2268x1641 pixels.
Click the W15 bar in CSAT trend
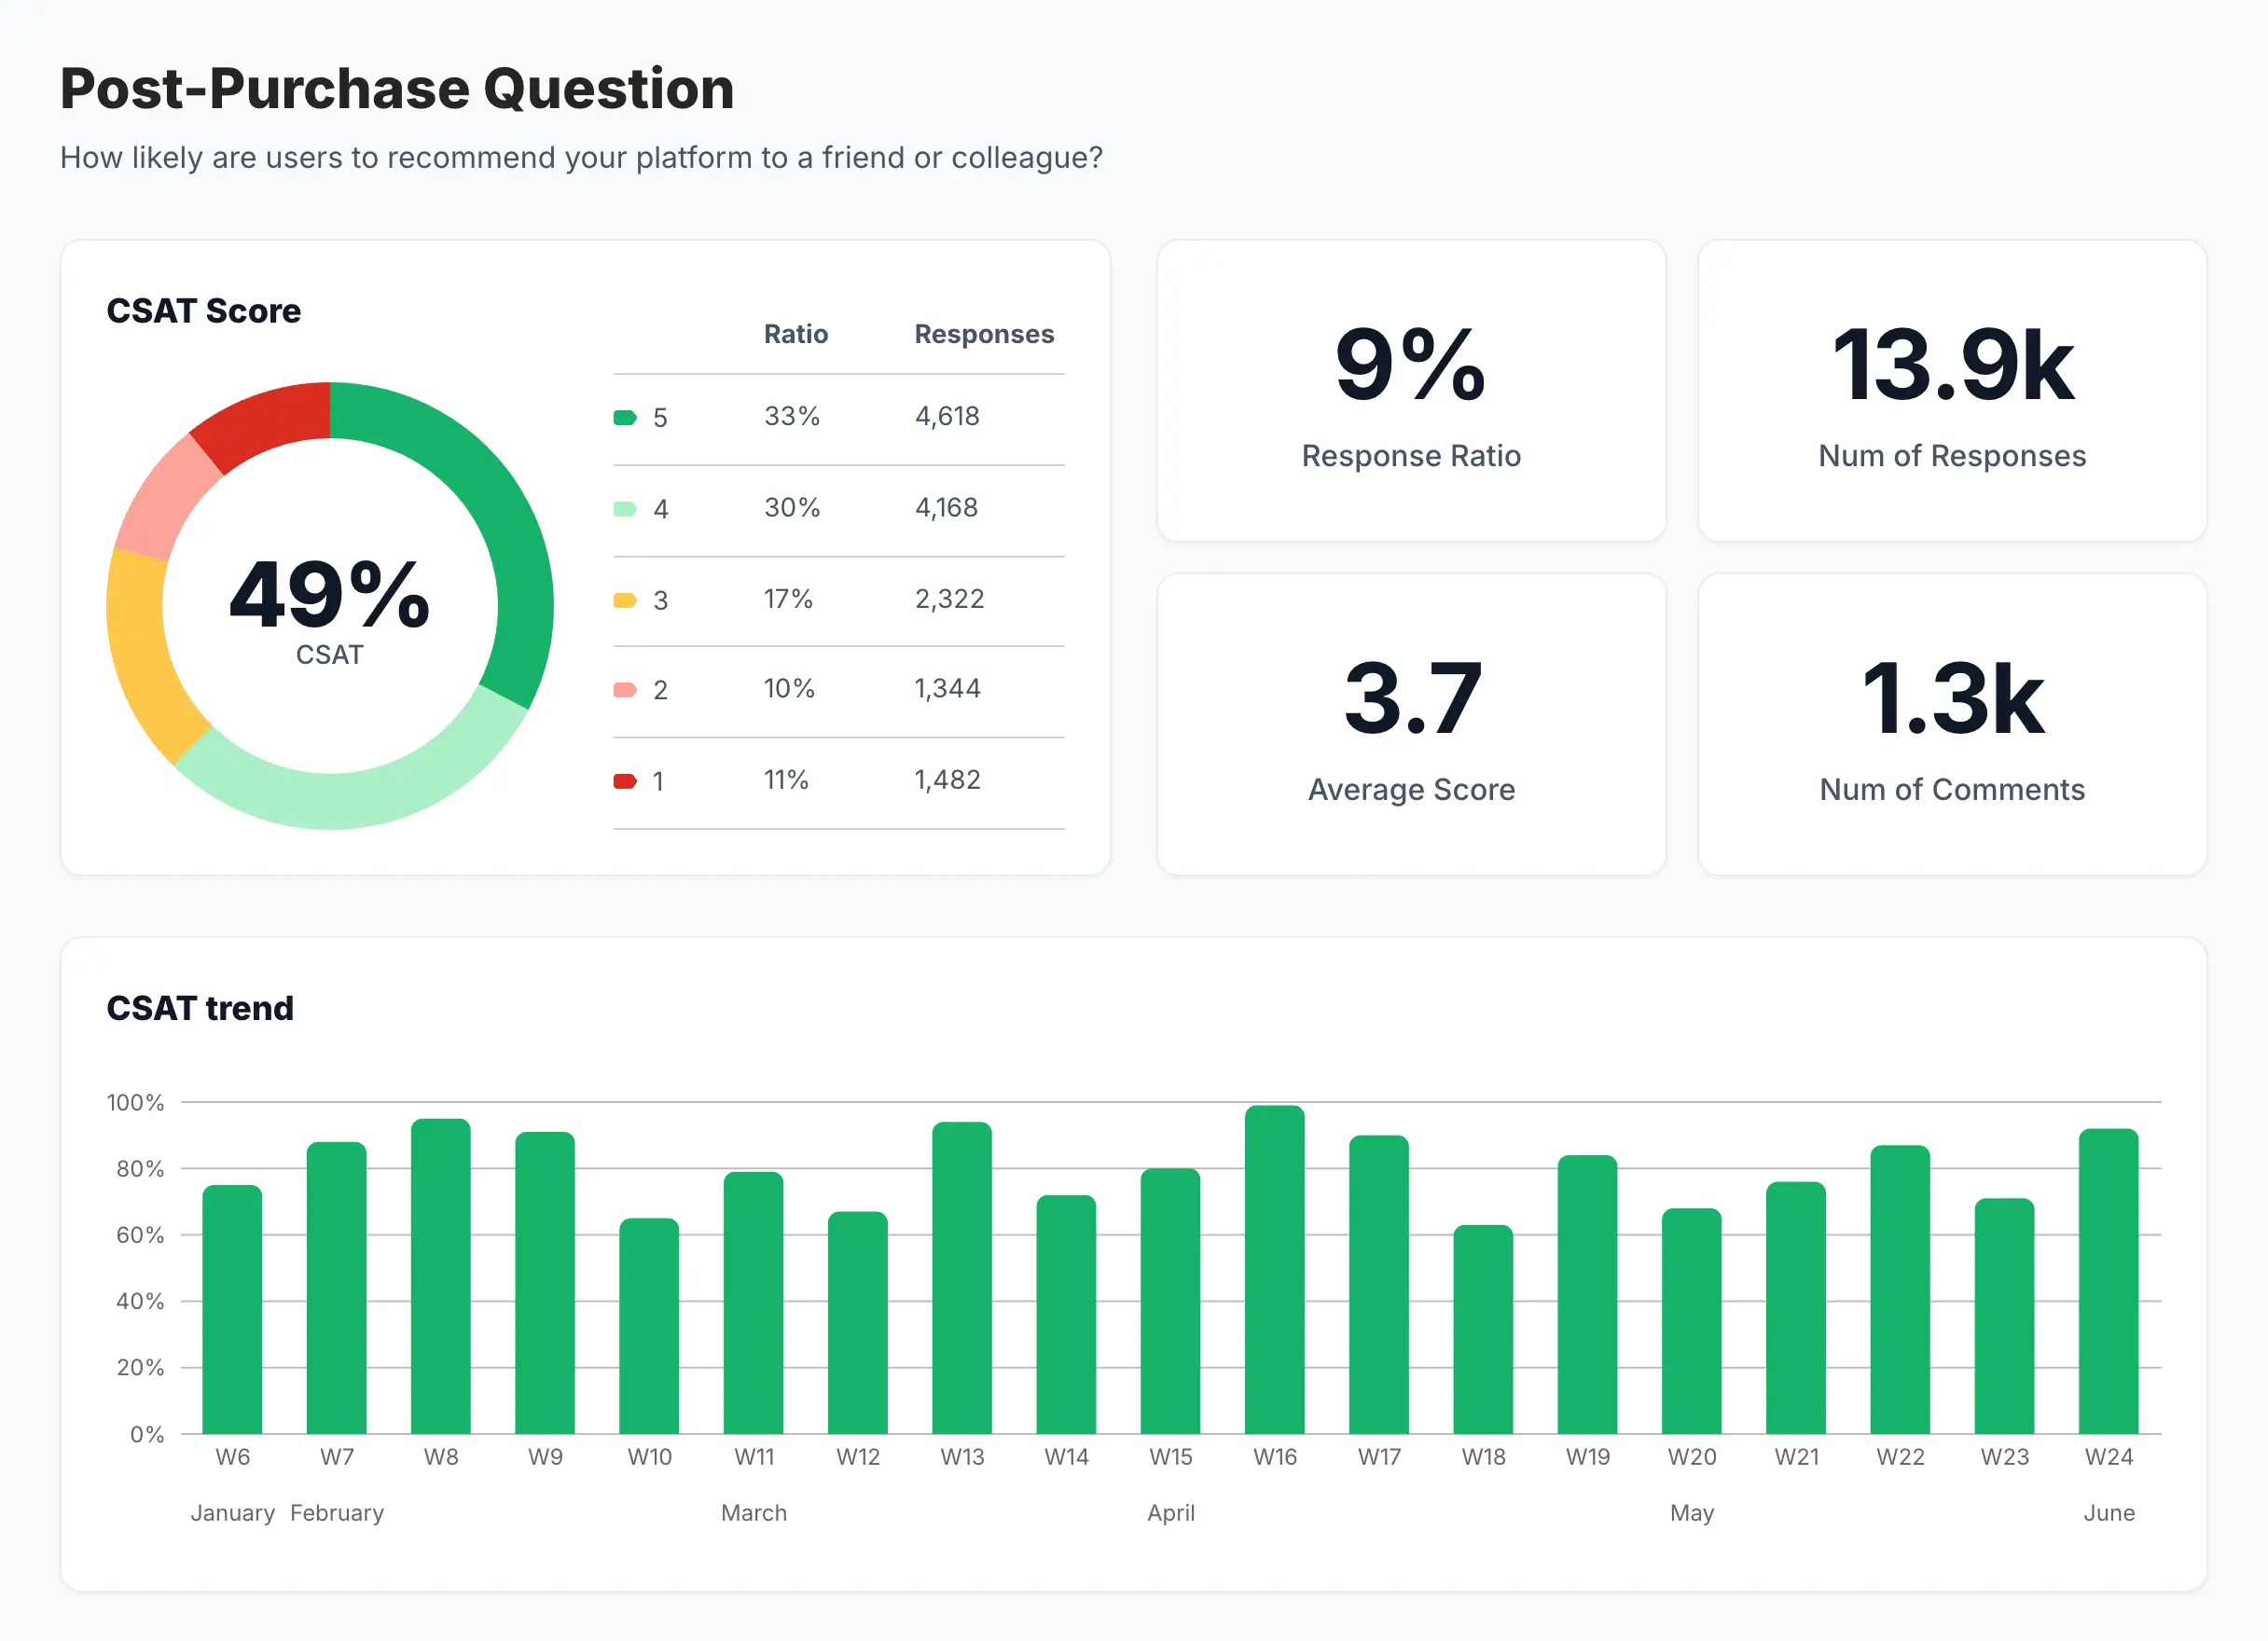(x=1171, y=1301)
